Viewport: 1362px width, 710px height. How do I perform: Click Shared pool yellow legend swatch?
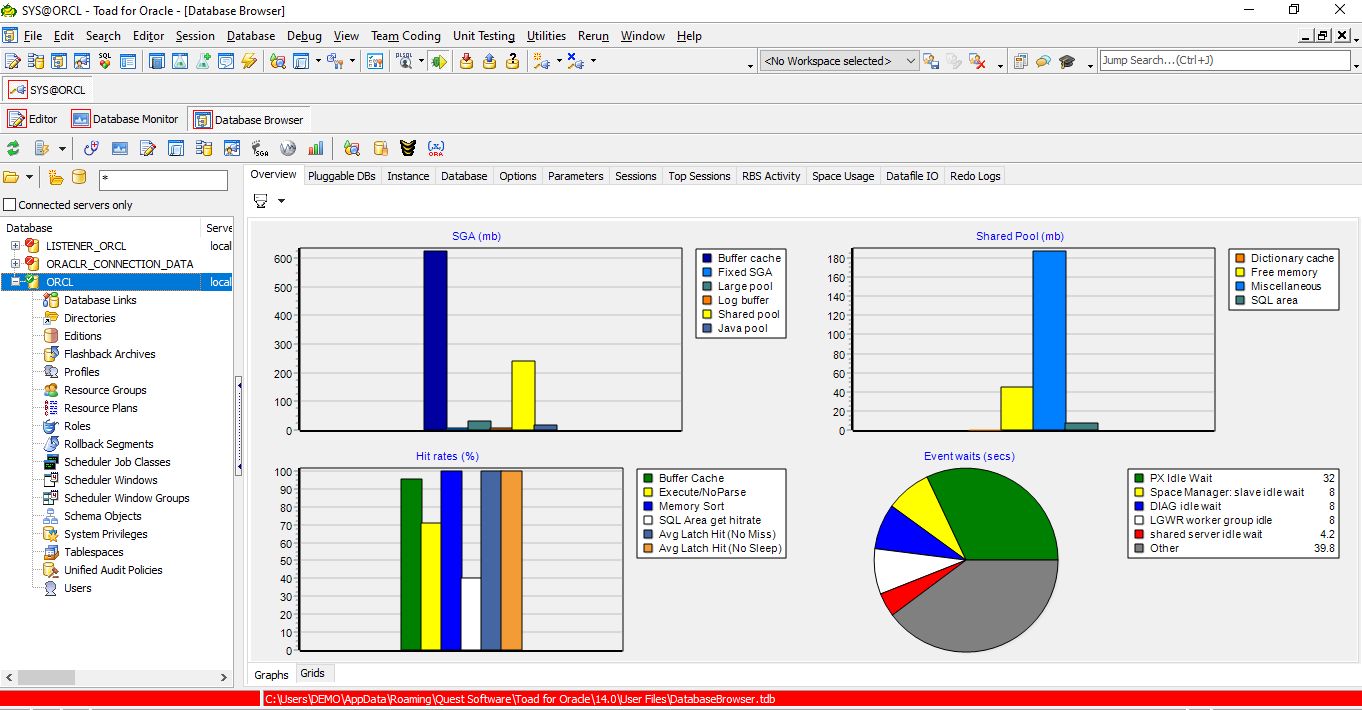pos(707,314)
